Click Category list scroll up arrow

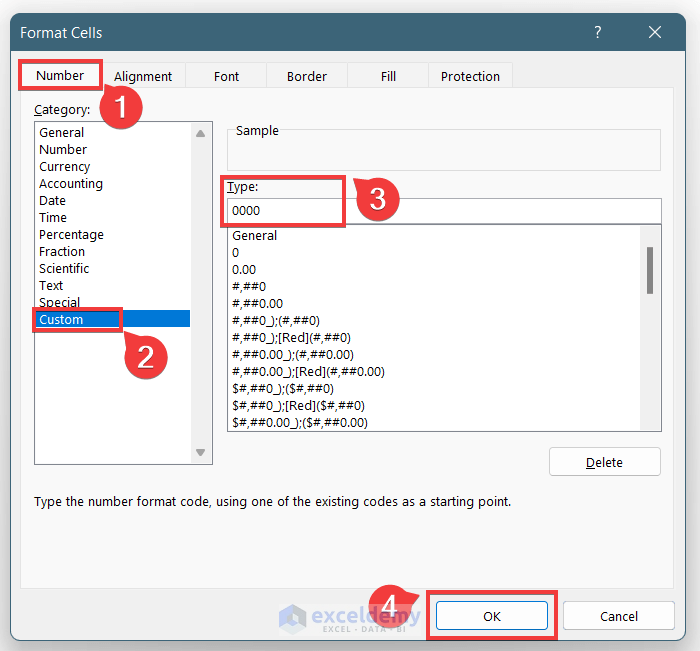pos(200,134)
